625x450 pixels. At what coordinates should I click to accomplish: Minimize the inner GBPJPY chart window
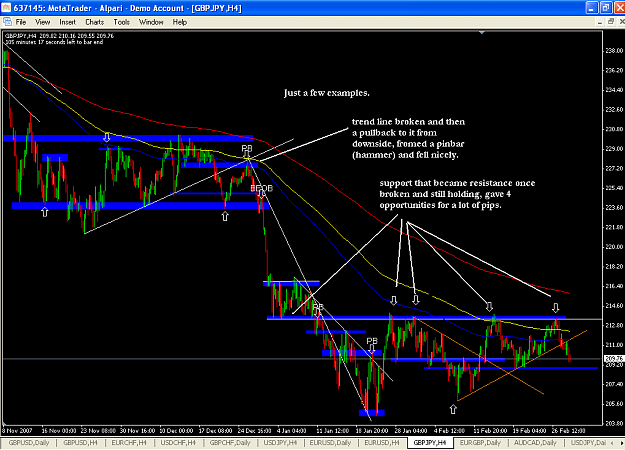(600, 22)
